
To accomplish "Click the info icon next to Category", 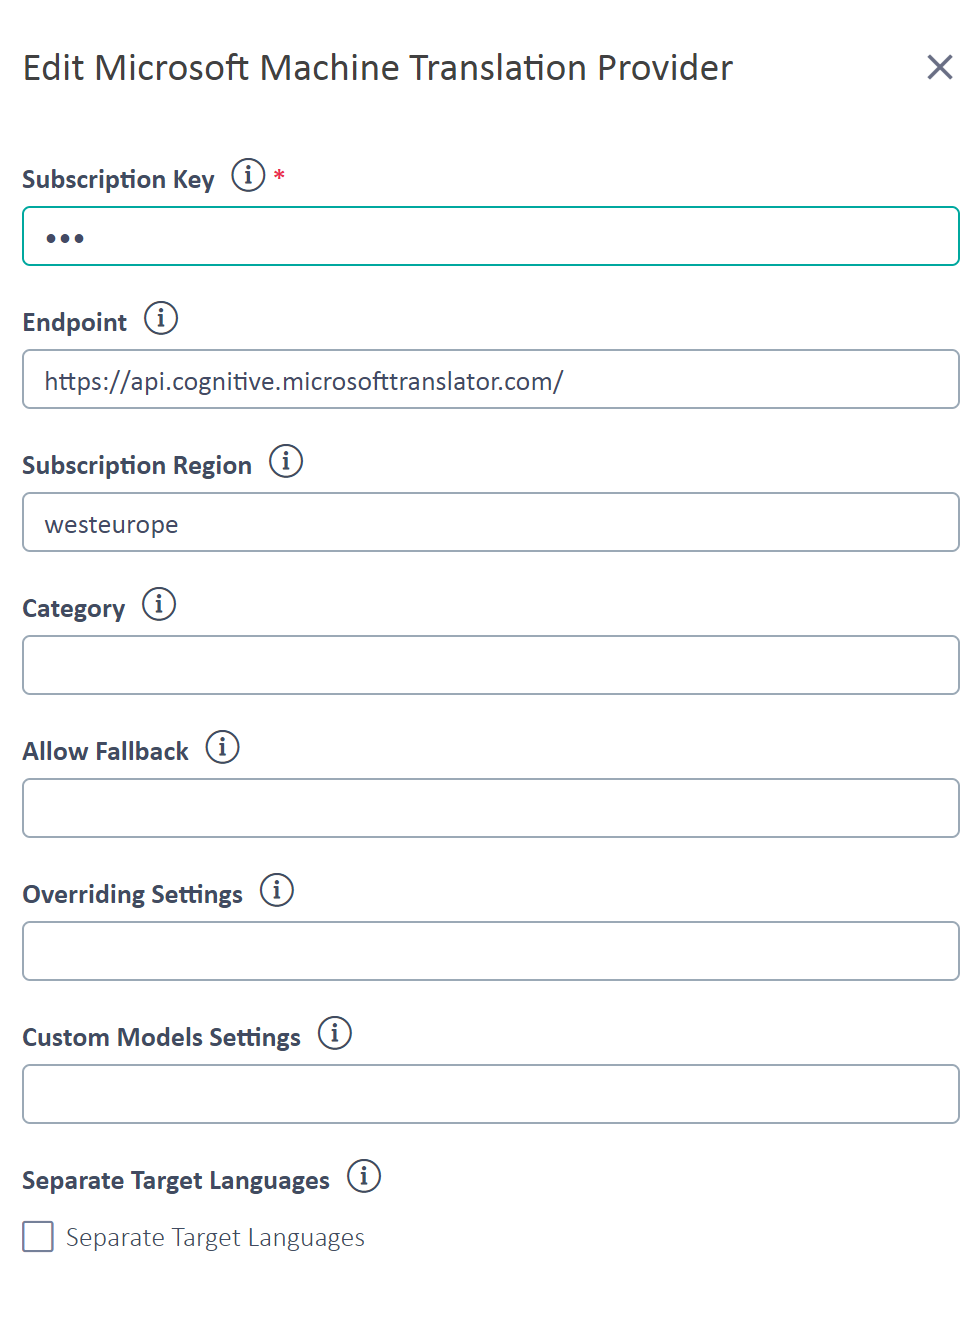I will pos(159,604).
